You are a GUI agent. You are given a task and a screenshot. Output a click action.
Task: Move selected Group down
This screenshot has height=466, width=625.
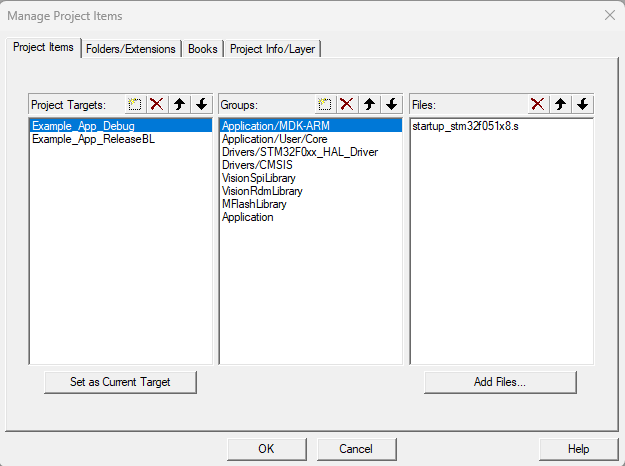(x=391, y=104)
